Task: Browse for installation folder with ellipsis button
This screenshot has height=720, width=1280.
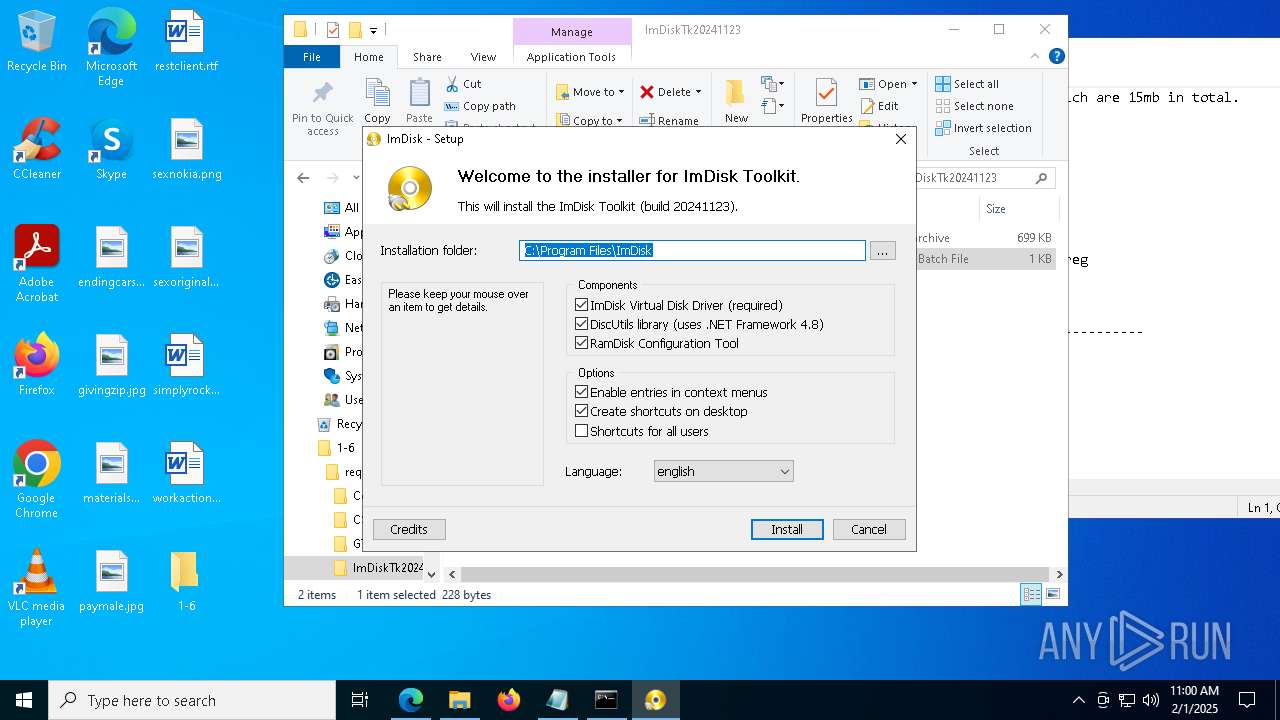Action: [x=882, y=251]
